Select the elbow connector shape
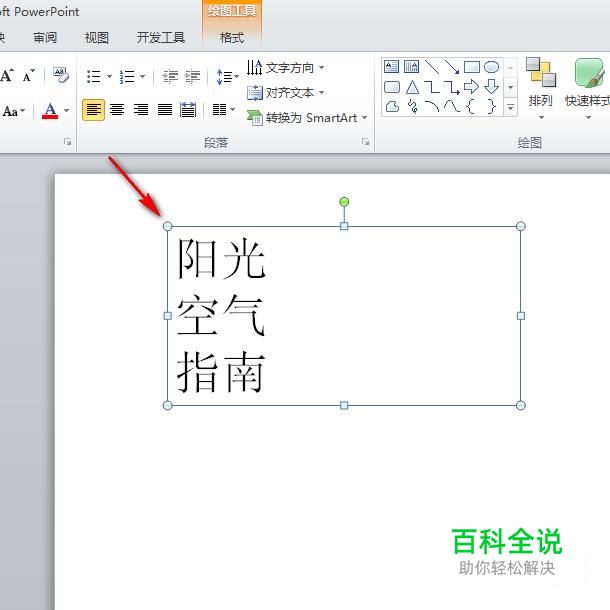The height and width of the screenshot is (610, 610). [x=432, y=87]
